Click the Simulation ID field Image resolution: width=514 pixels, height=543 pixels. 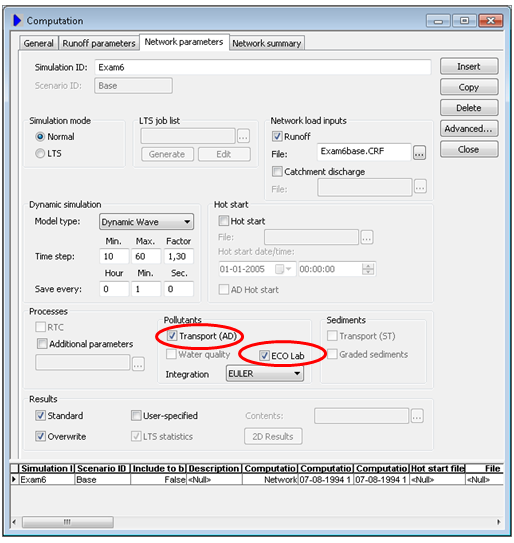(x=263, y=67)
